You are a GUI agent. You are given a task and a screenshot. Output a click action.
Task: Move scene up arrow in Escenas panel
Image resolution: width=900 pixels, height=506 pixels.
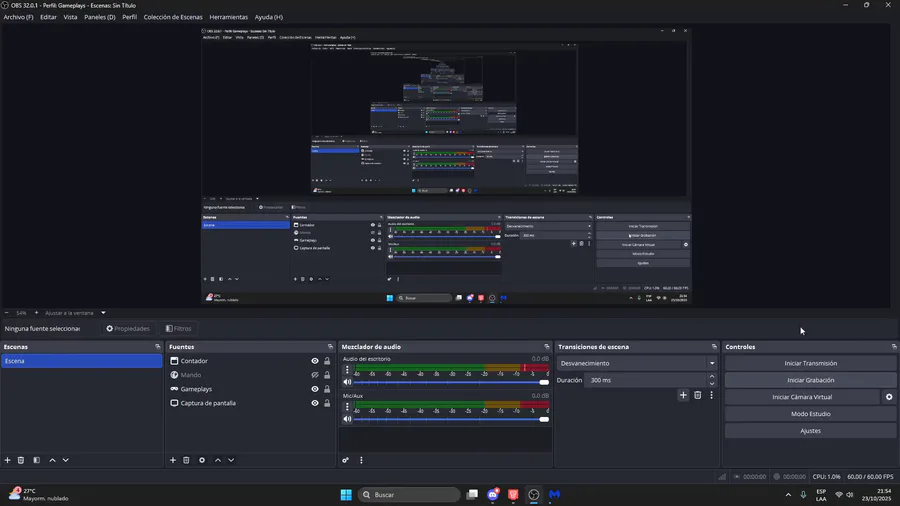click(x=52, y=460)
